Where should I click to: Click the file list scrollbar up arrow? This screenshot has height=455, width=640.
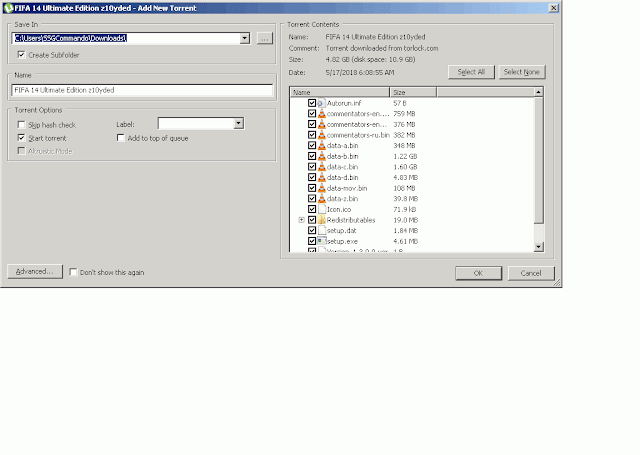pyautogui.click(x=539, y=92)
